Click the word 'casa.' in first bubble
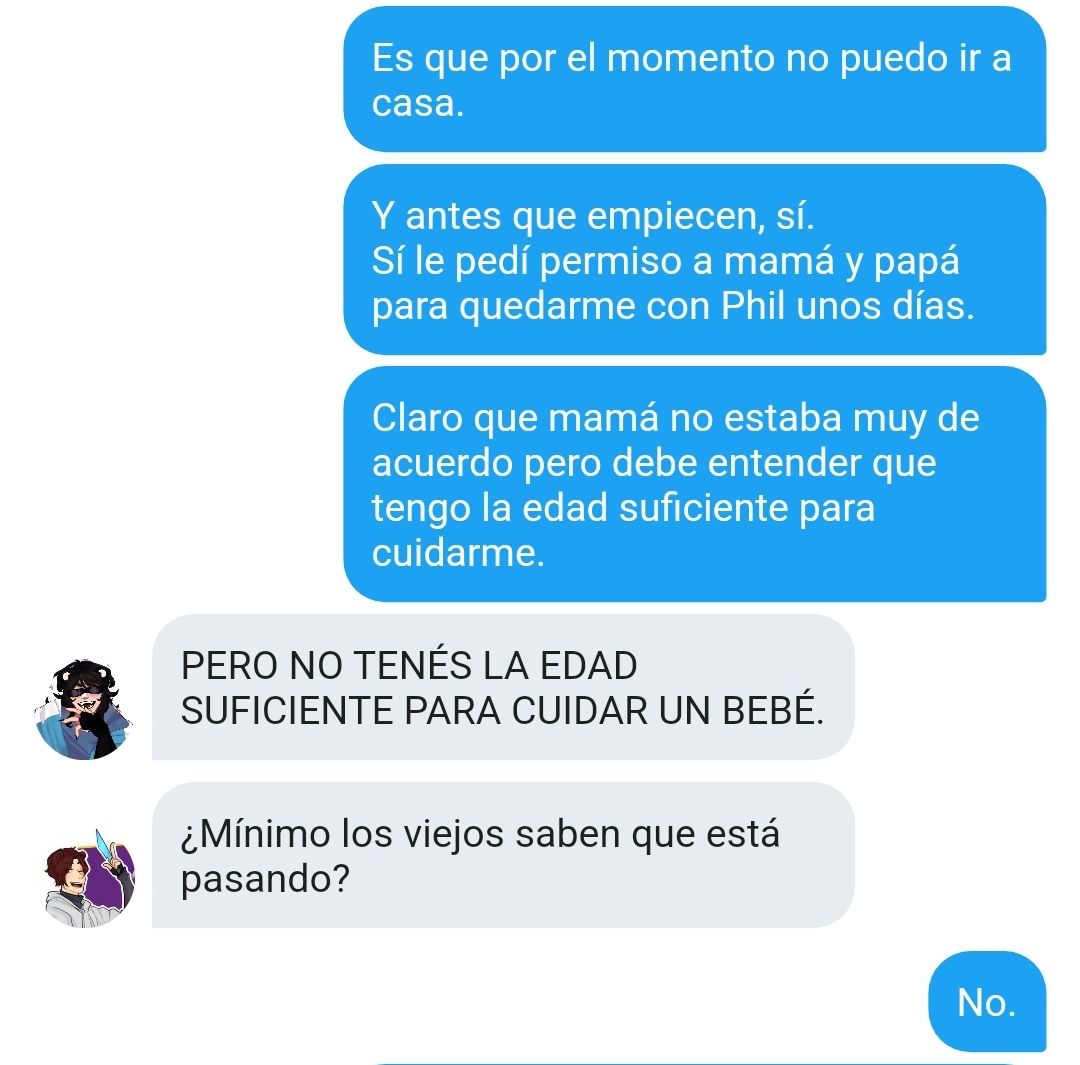Viewport: 1080px width, 1065px height. 418,104
